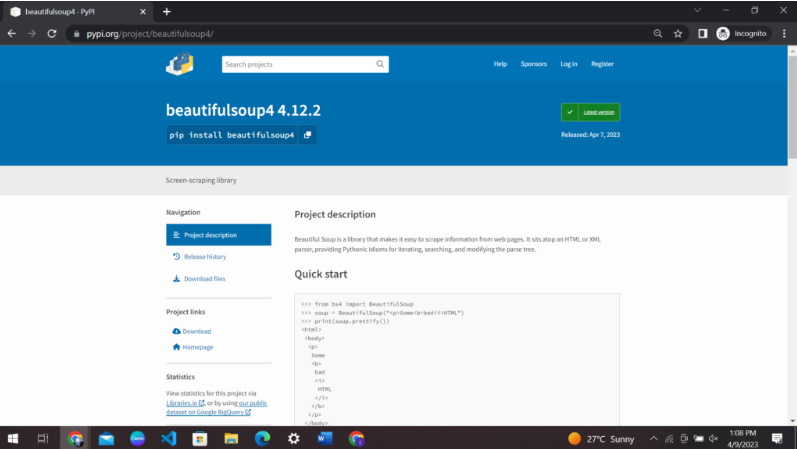The width and height of the screenshot is (797, 449).
Task: Copy the pip install command to clipboard
Action: 307,135
